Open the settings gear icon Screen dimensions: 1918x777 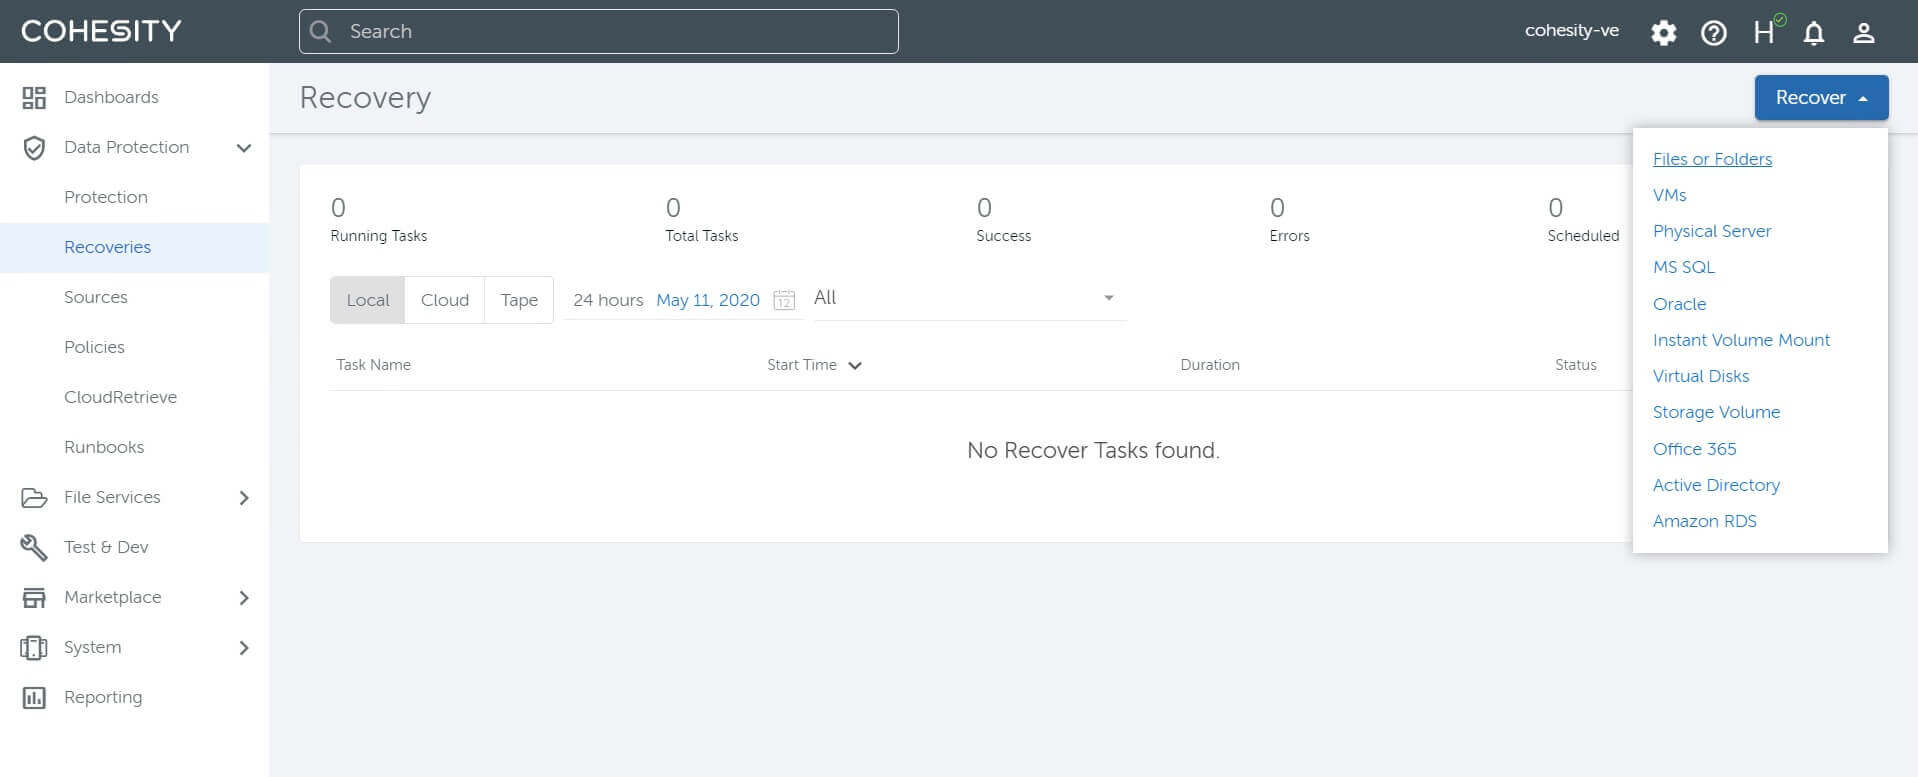1663,33
